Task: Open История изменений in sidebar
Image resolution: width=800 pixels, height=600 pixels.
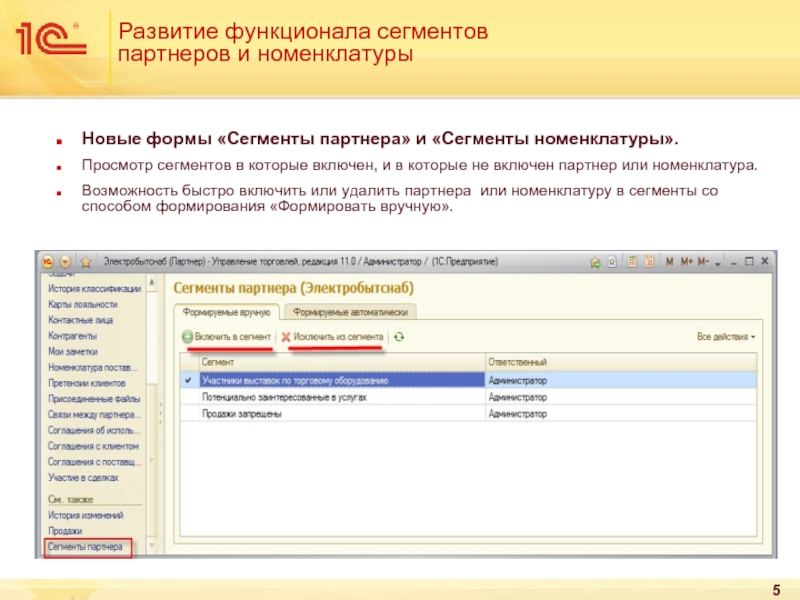Action: coord(85,515)
